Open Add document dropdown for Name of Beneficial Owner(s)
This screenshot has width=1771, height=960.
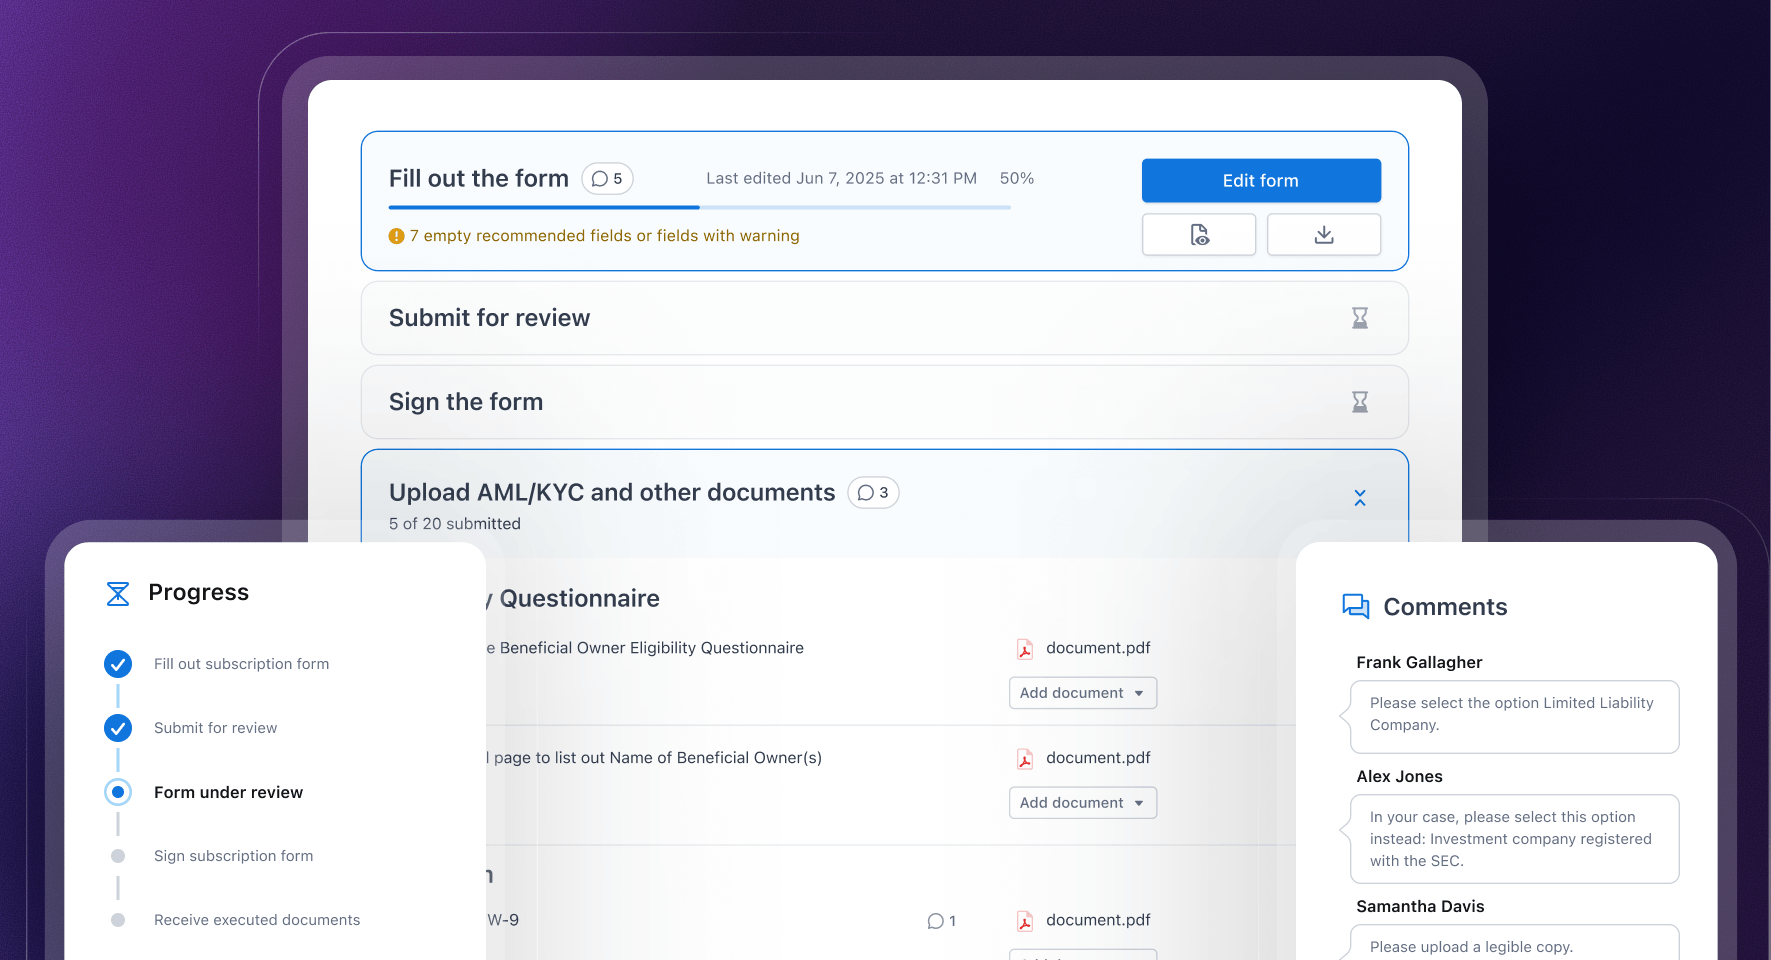coord(1083,803)
